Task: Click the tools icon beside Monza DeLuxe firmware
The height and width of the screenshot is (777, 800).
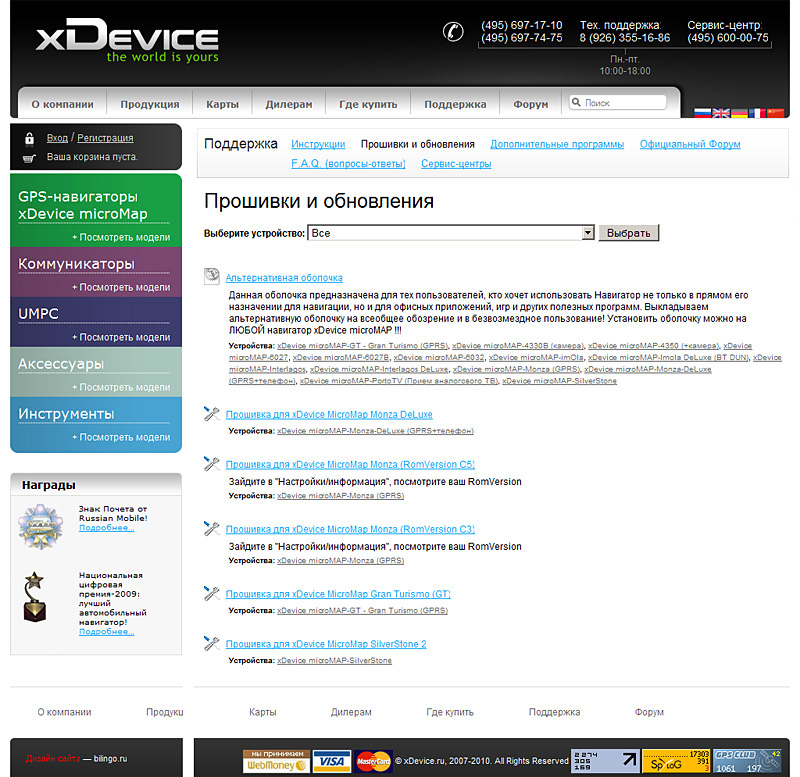Action: click(211, 413)
